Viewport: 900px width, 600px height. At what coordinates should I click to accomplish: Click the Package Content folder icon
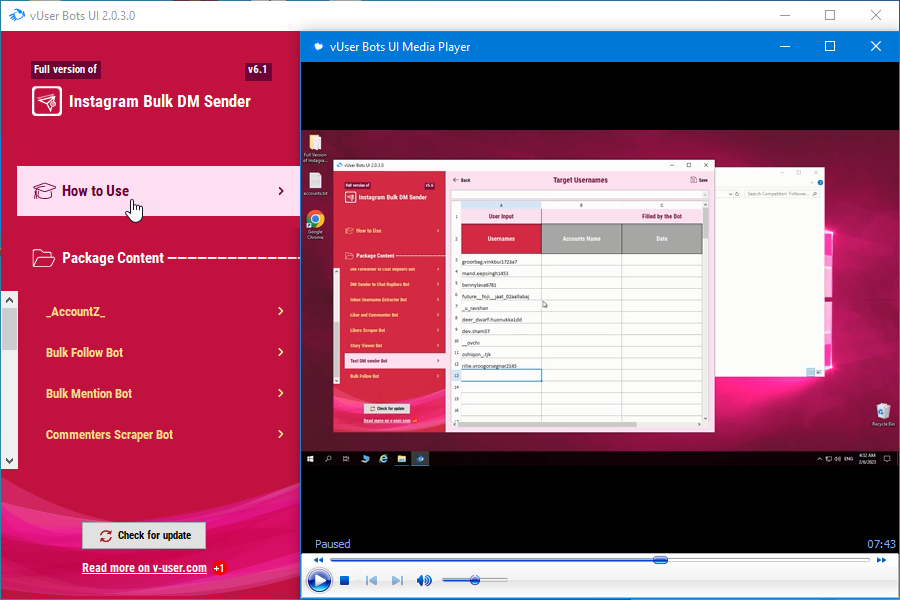44,258
